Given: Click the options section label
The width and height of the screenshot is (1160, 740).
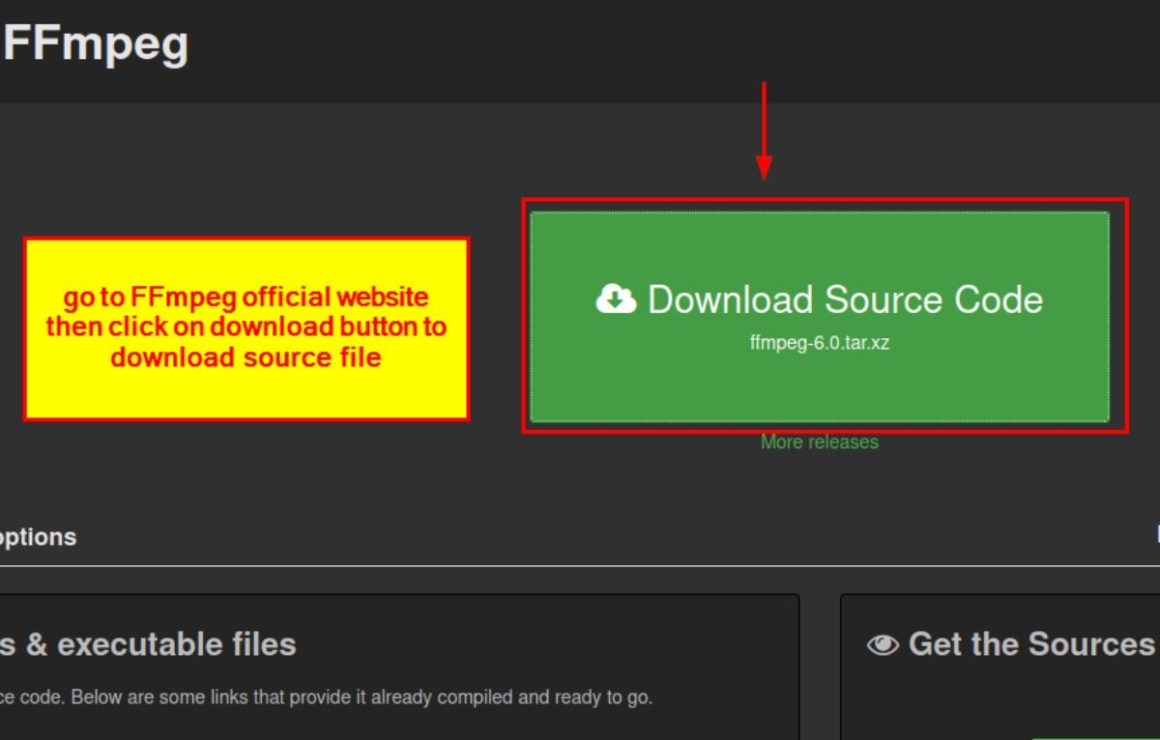Looking at the screenshot, I should (38, 537).
